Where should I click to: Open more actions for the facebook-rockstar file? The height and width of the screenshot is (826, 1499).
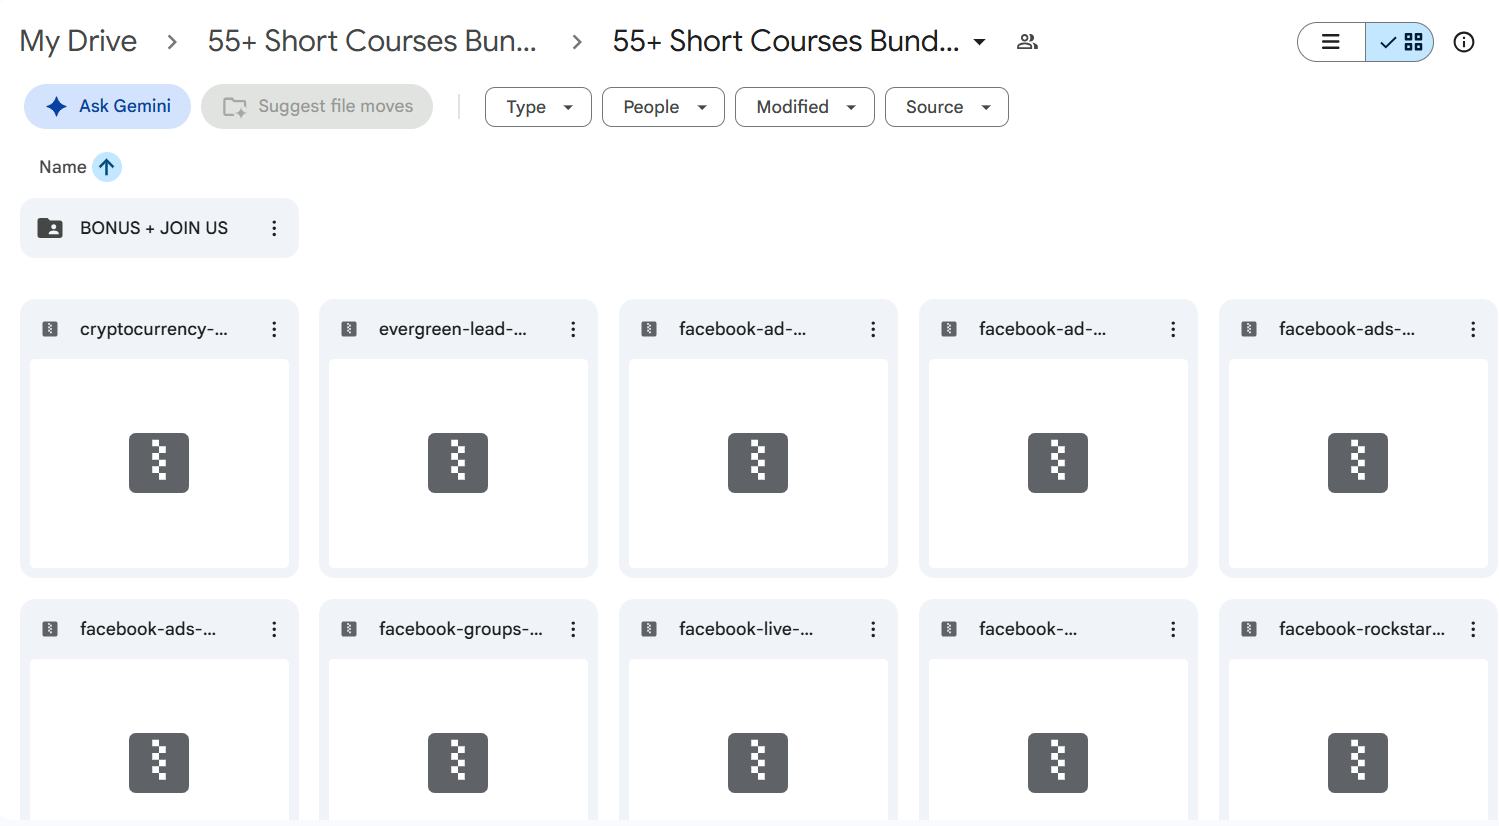click(x=1473, y=629)
